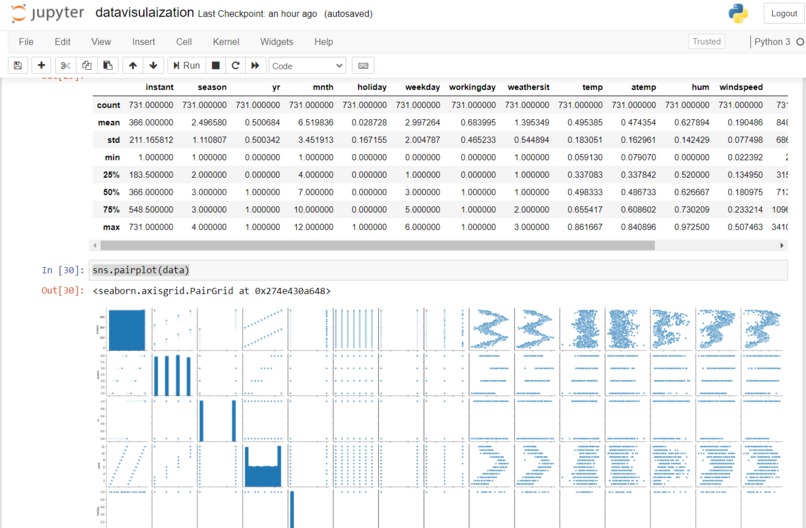Click the mnth column header
Screen dimensions: 806x528
pos(323,87)
